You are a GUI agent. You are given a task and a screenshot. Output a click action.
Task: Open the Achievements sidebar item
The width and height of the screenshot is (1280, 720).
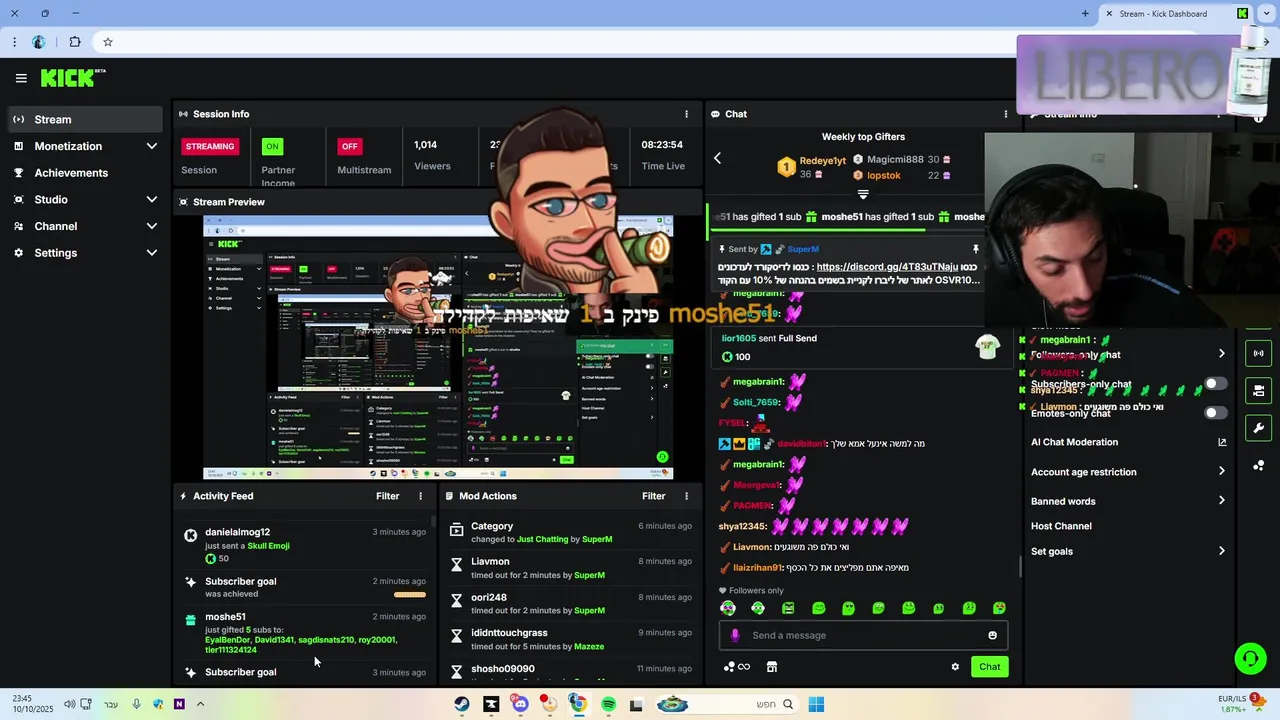[x=84, y=173]
